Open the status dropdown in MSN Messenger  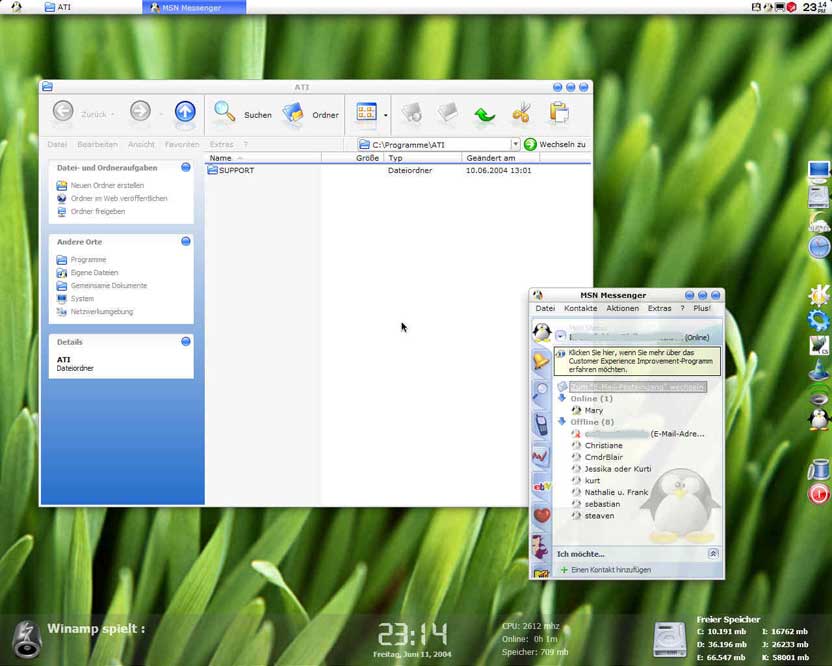coord(560,336)
